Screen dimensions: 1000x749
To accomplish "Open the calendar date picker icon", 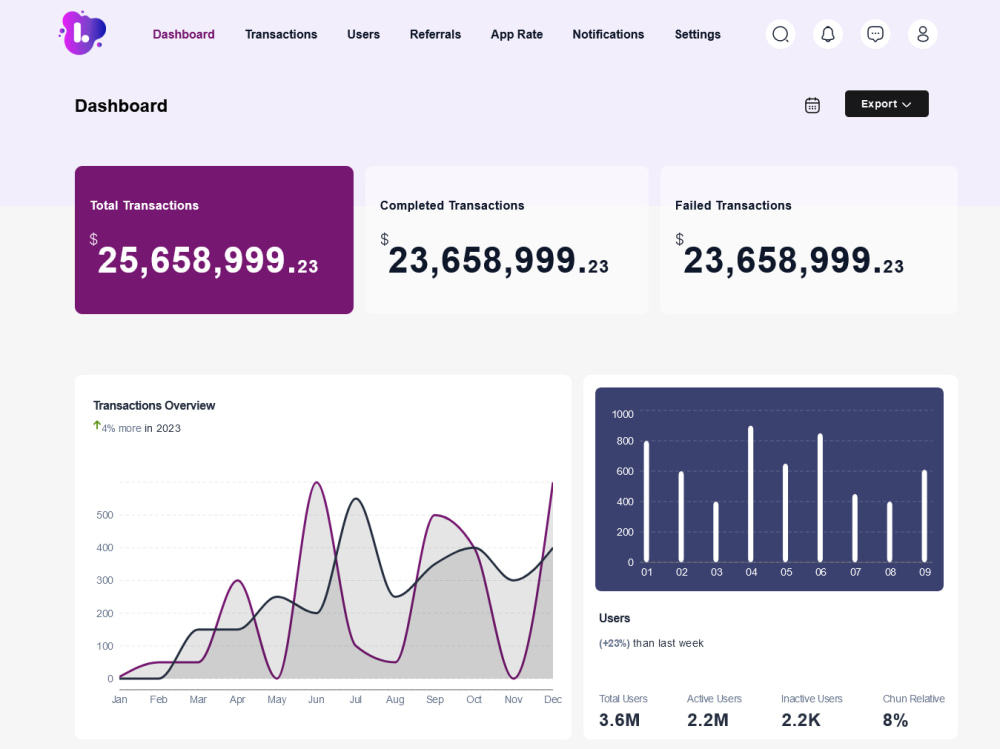I will coord(812,105).
